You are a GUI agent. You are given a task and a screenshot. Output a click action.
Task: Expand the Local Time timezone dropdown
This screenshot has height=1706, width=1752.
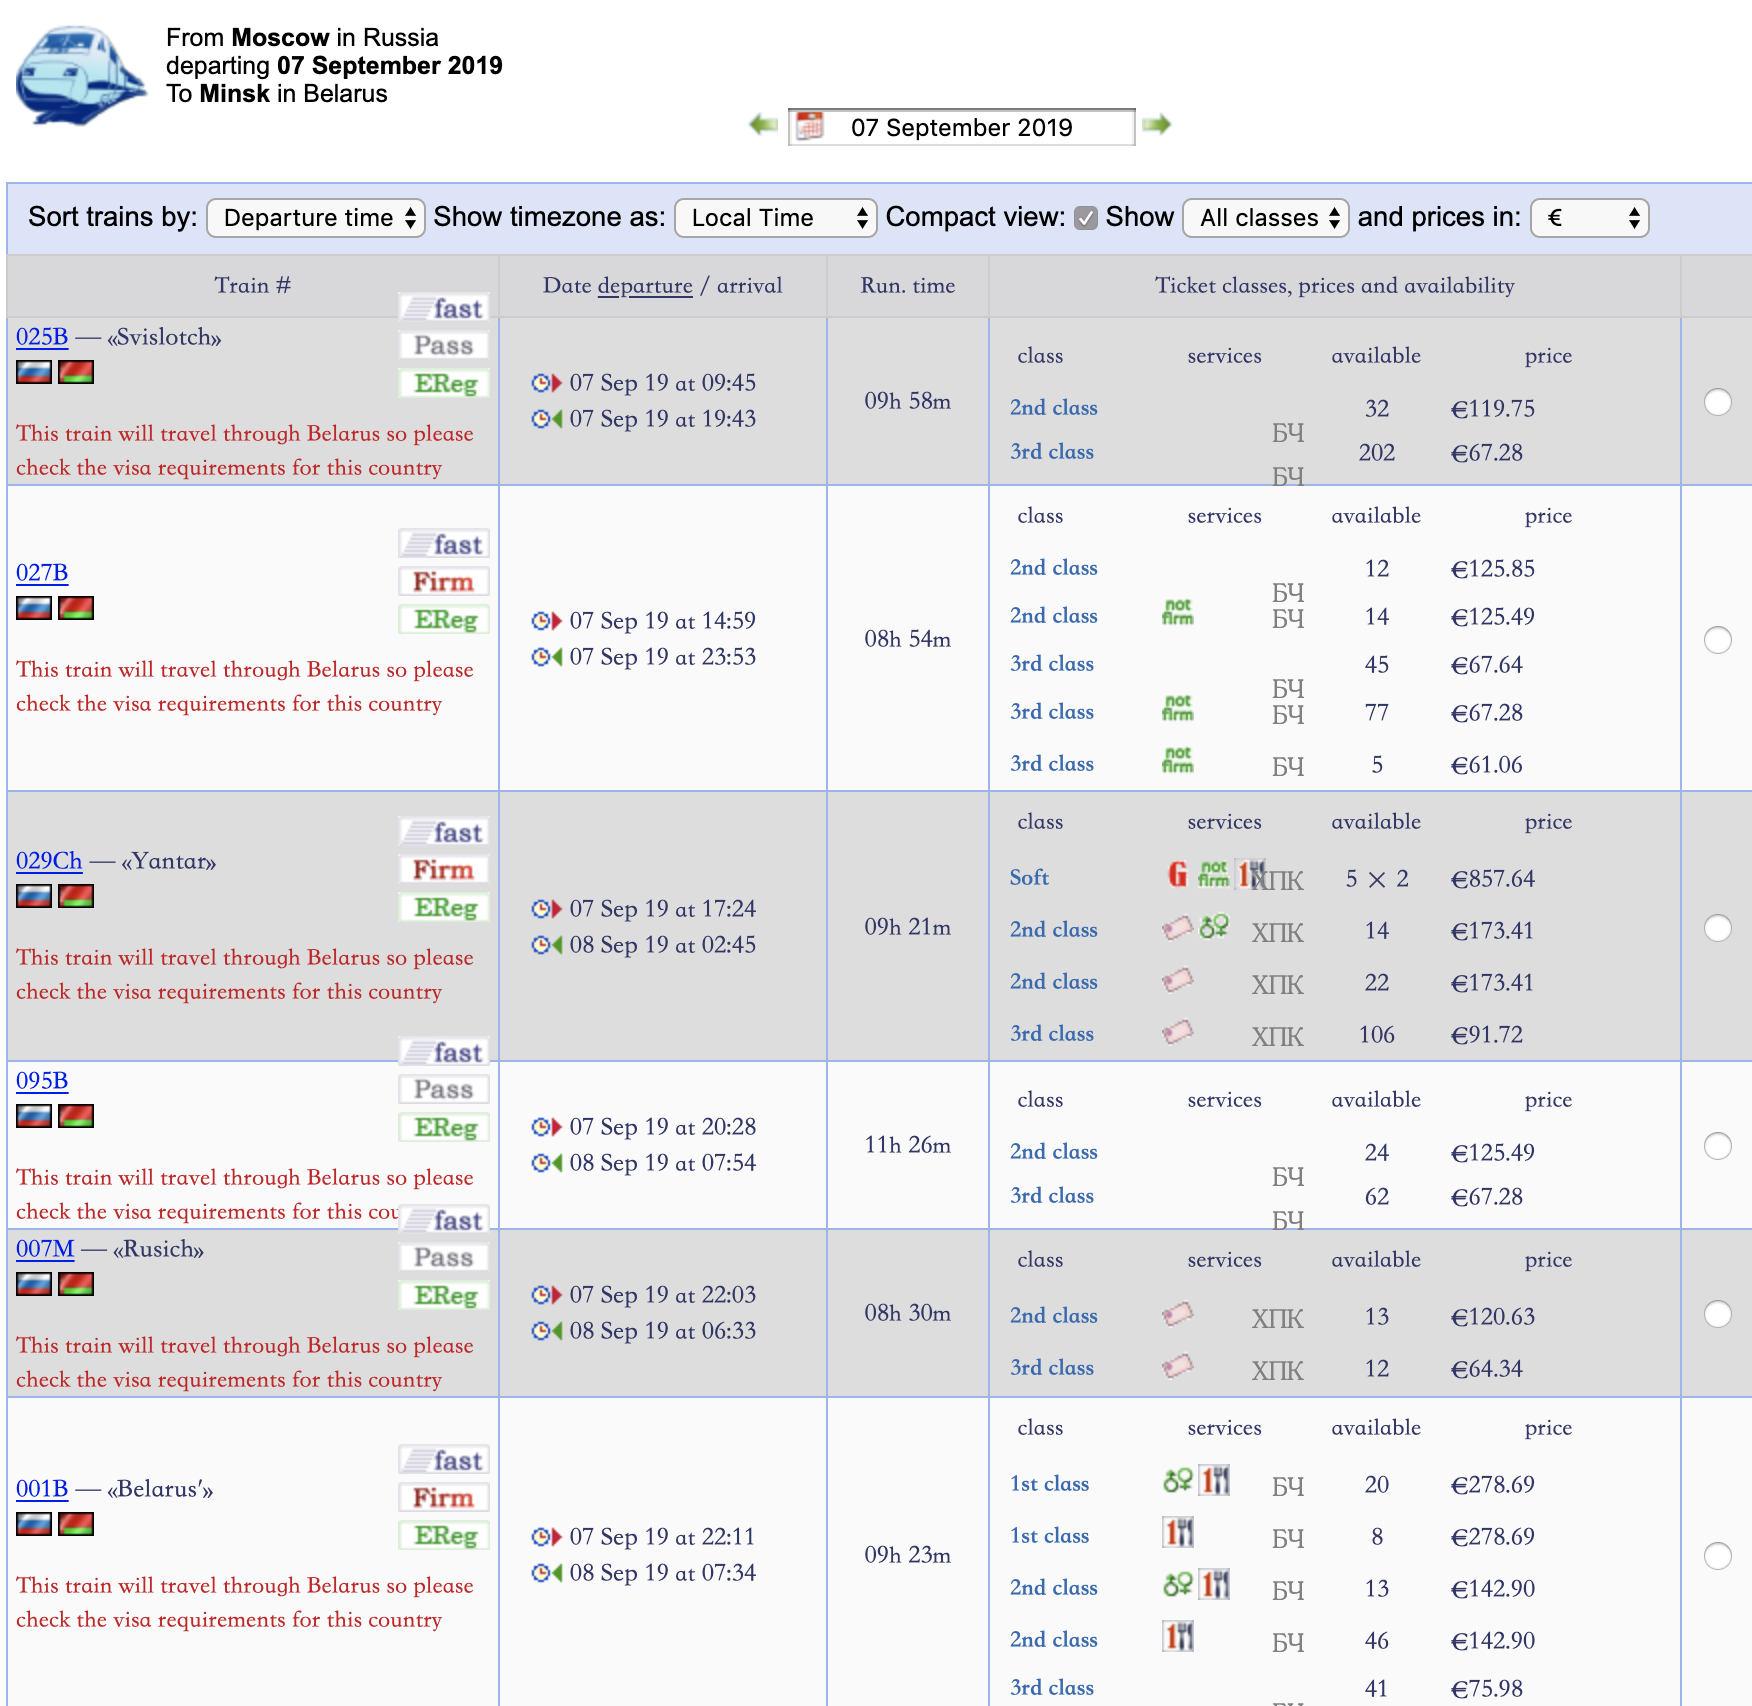[x=776, y=218]
